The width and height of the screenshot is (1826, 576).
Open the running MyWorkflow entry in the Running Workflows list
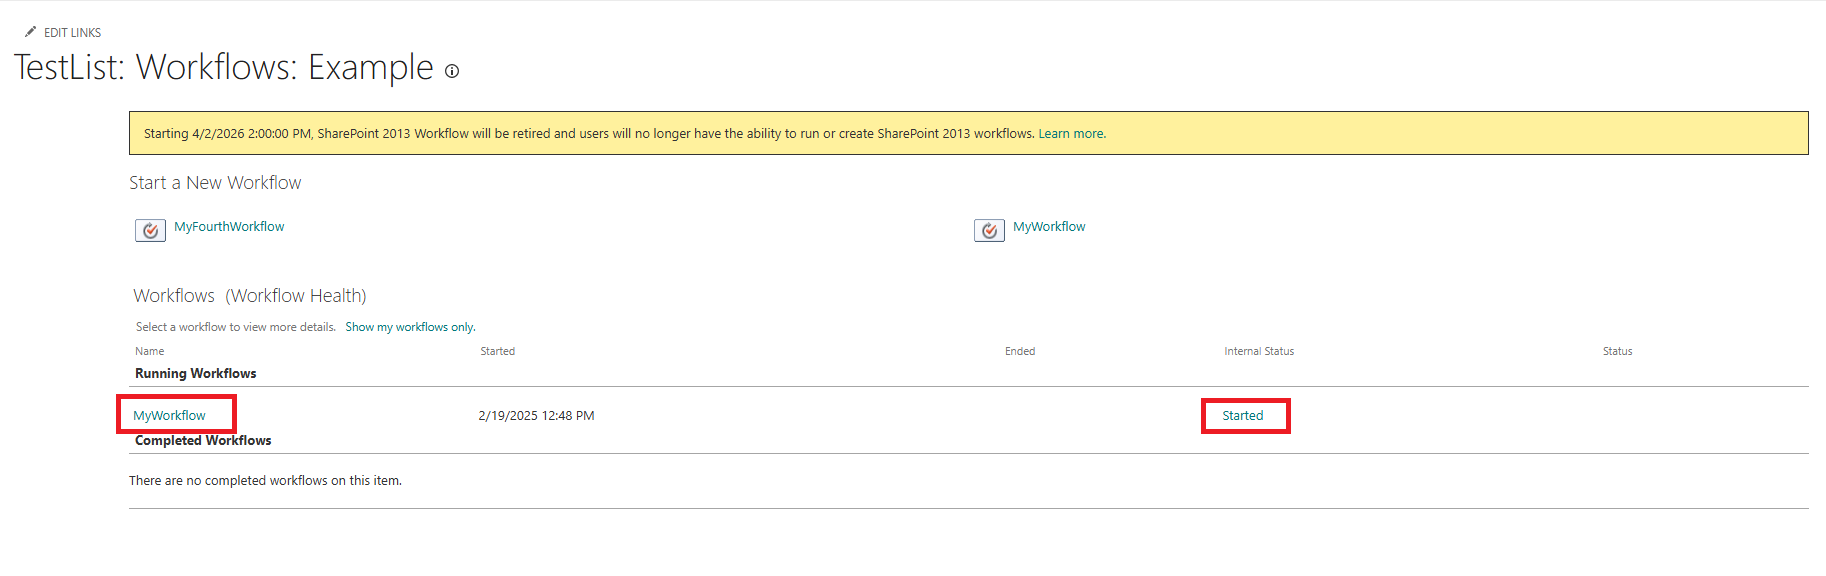(x=170, y=416)
